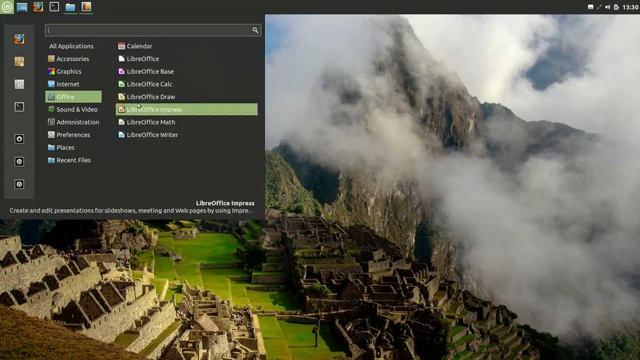This screenshot has height=360, width=640.
Task: Open Terminal from the menu favorites sidebar
Action: [x=19, y=107]
